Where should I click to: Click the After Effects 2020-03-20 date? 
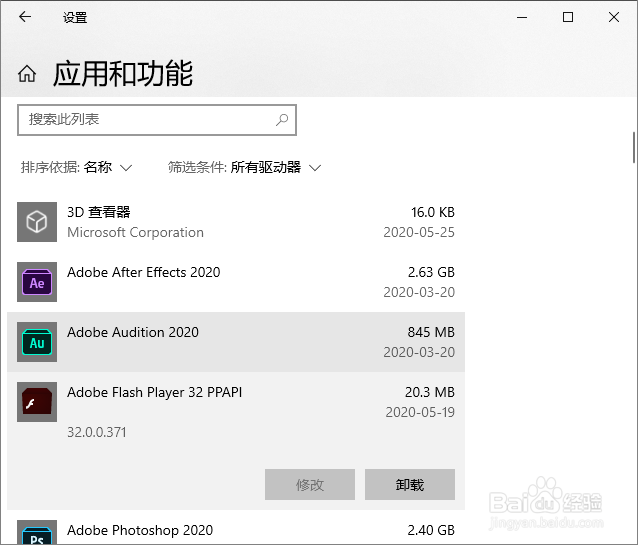click(x=419, y=292)
